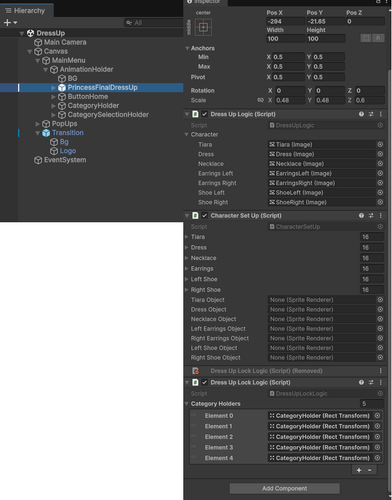Open the anchor presets box
Screen dimensions: 392x500
point(203,27)
